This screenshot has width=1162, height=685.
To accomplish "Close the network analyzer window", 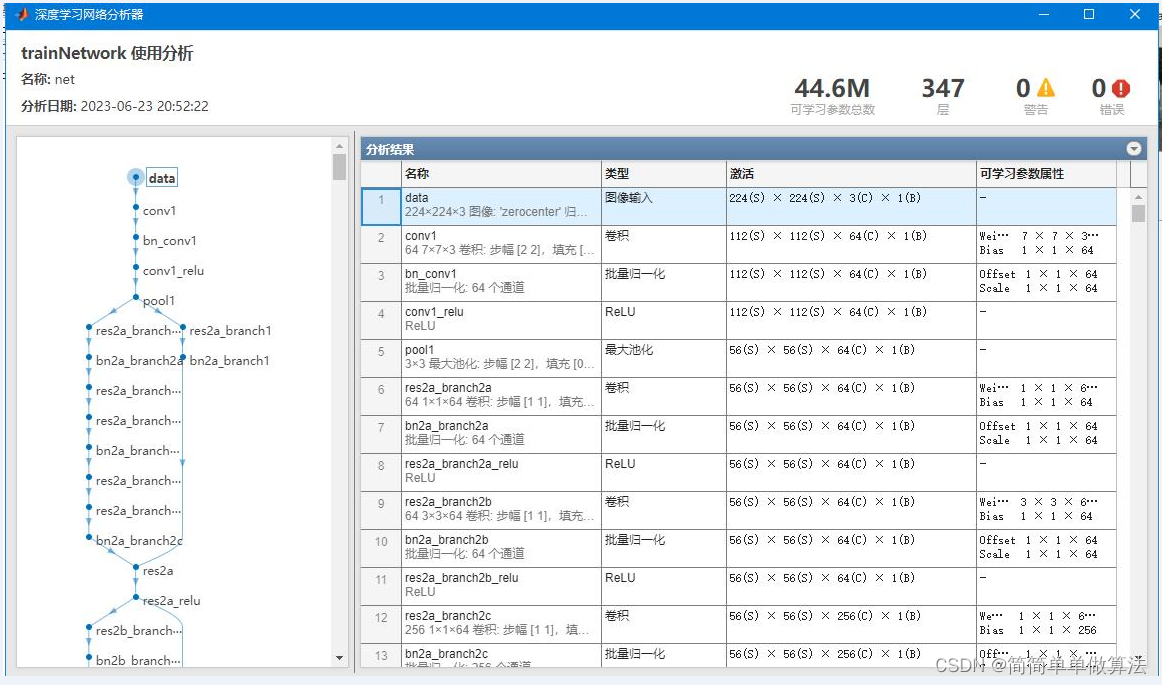I will pos(1135,14).
